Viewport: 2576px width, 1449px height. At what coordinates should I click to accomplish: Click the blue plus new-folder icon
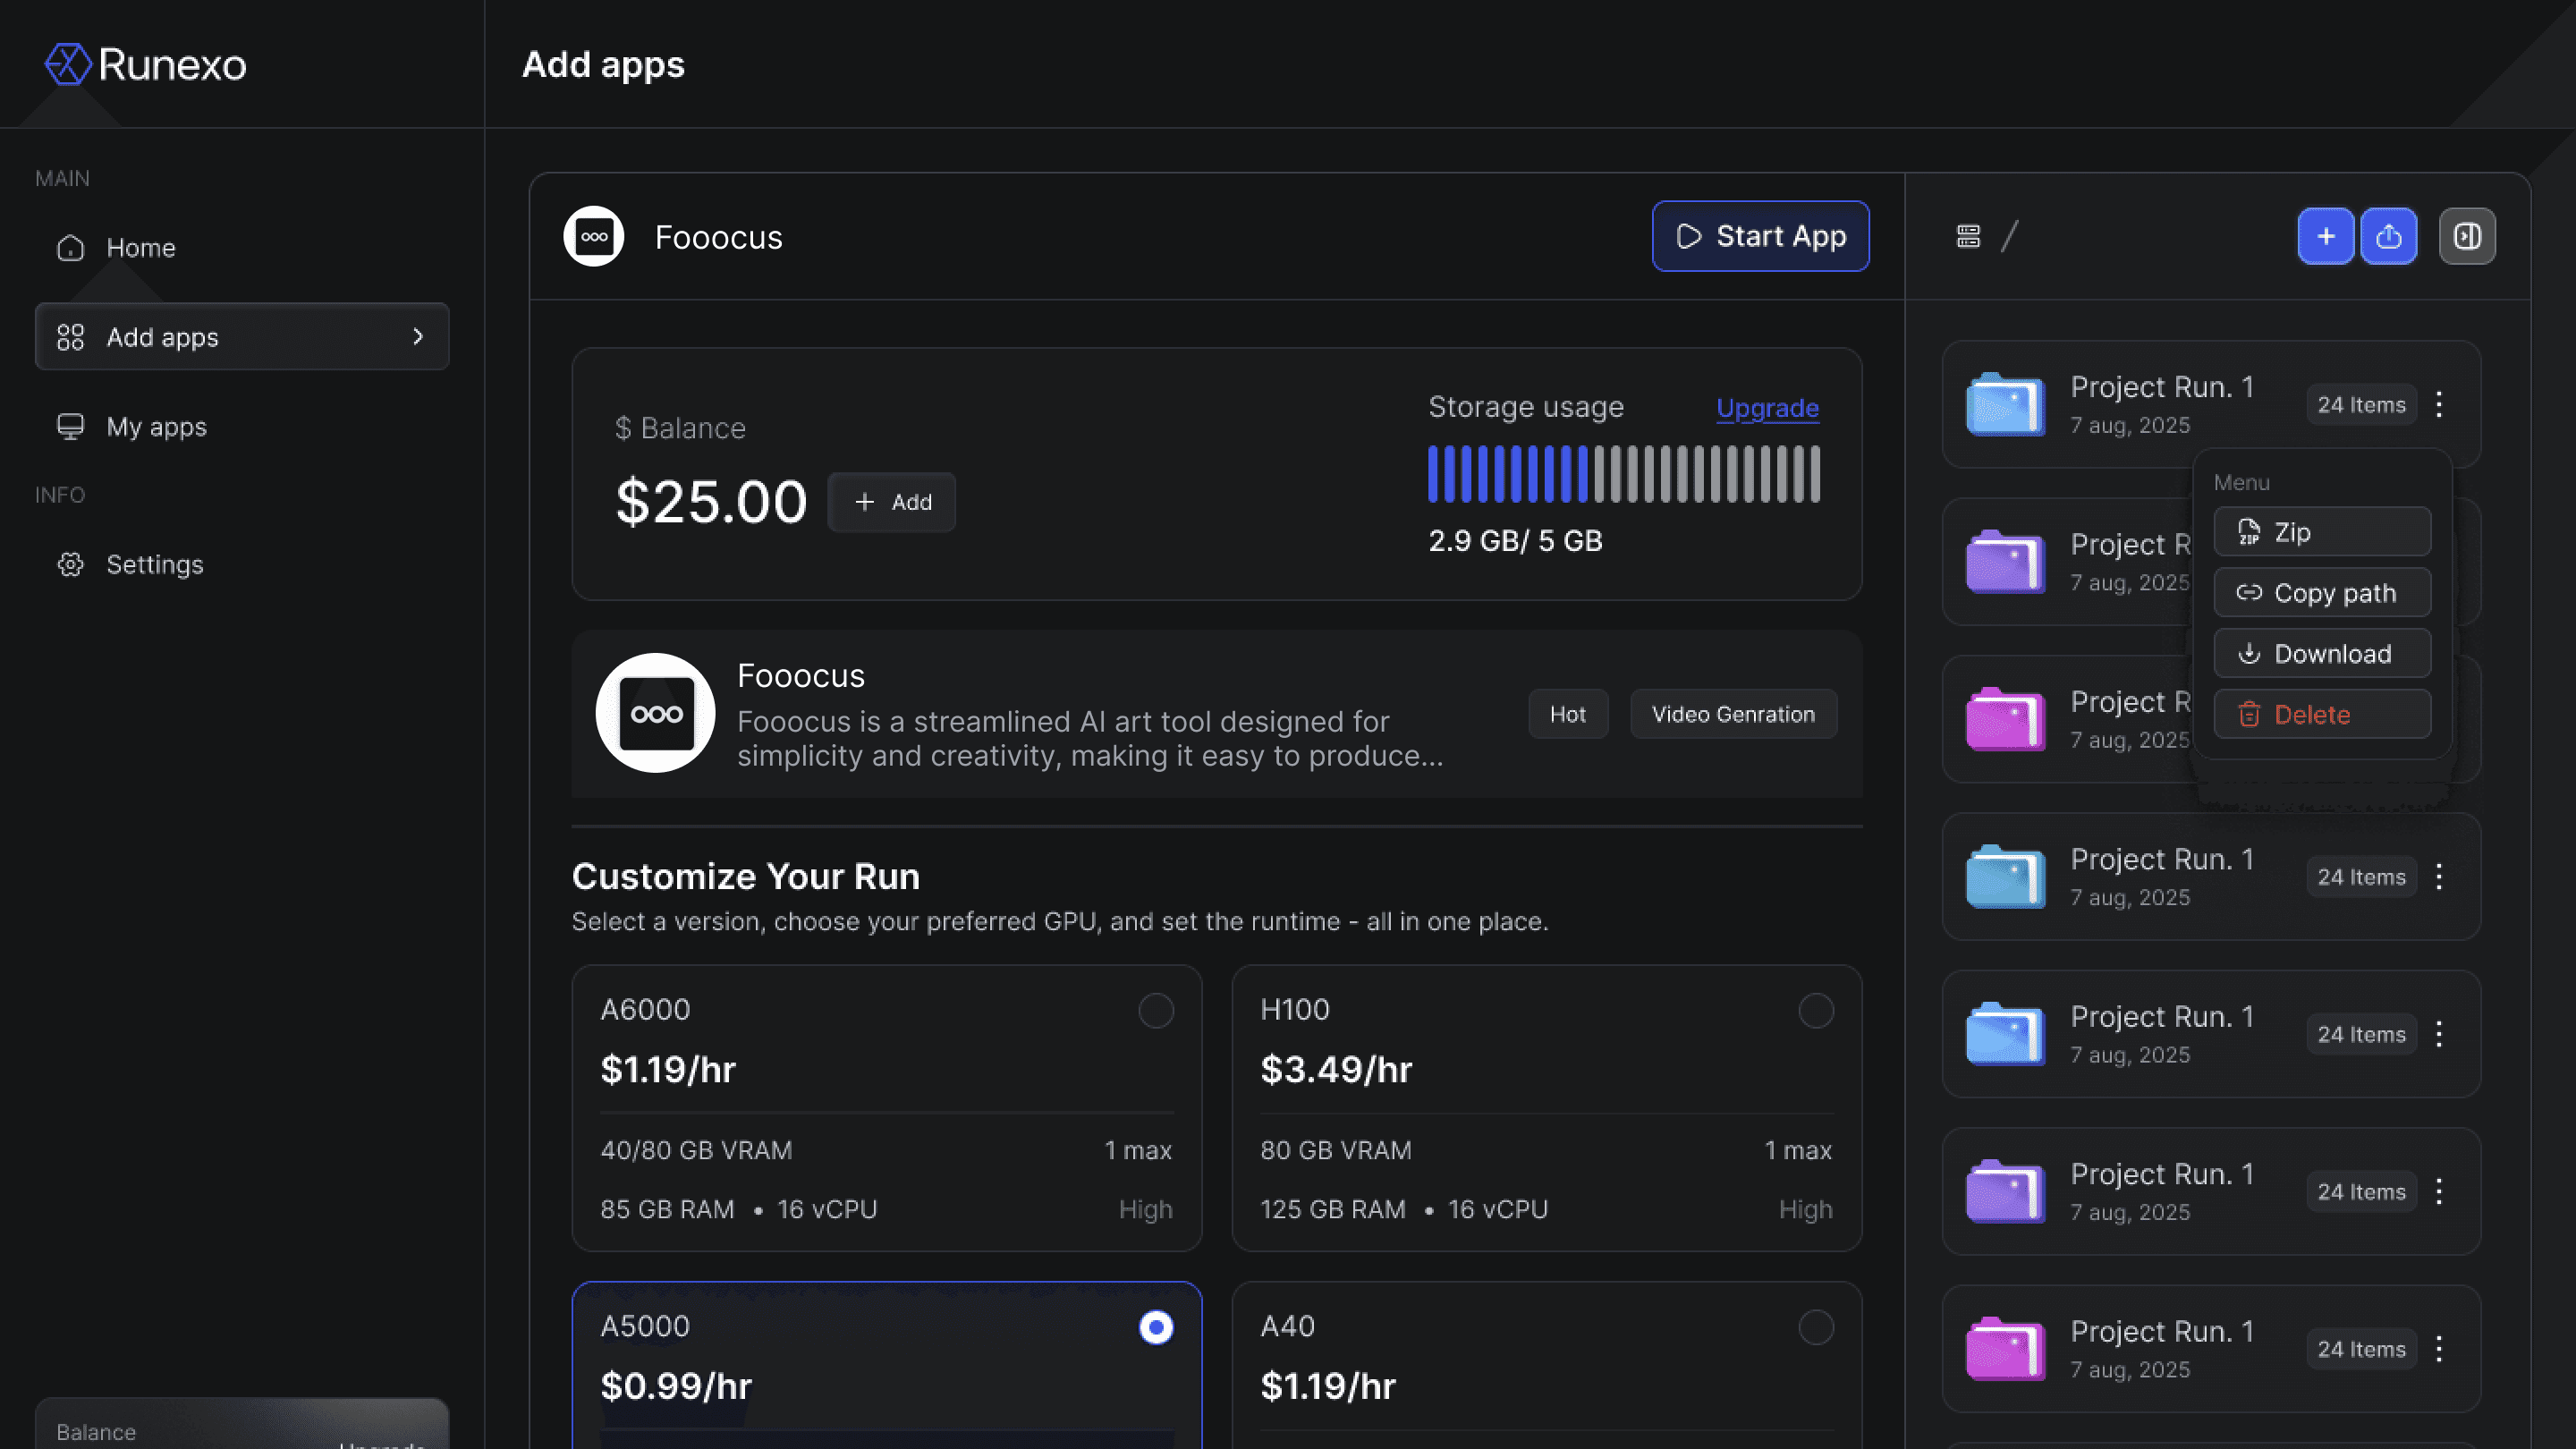pos(2325,237)
